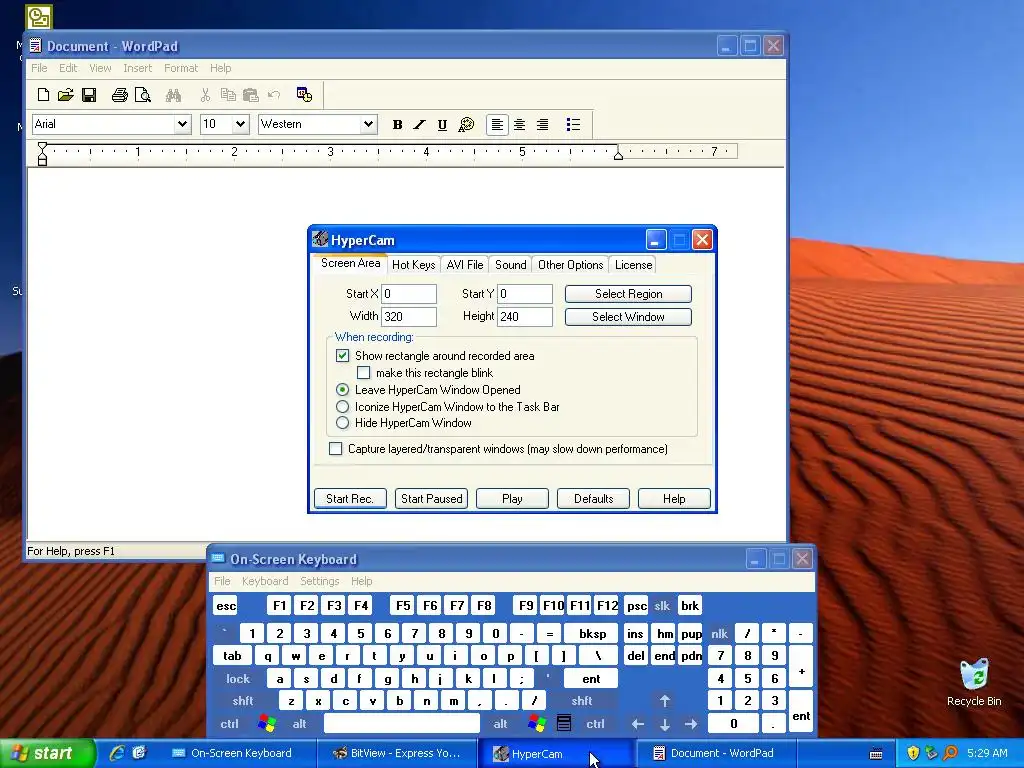Click Select Window button in HyperCam
1024x768 pixels.
click(x=628, y=317)
